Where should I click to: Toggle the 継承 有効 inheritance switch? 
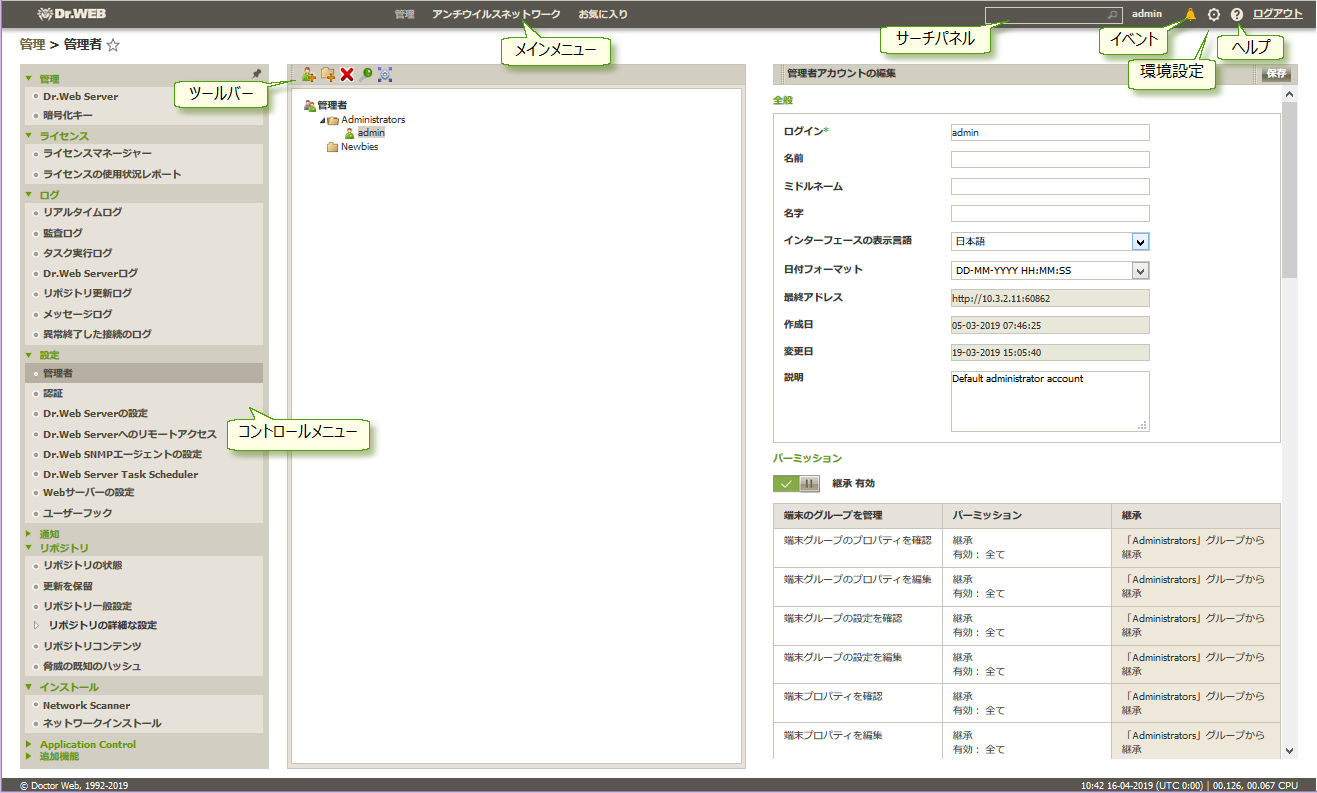point(797,484)
